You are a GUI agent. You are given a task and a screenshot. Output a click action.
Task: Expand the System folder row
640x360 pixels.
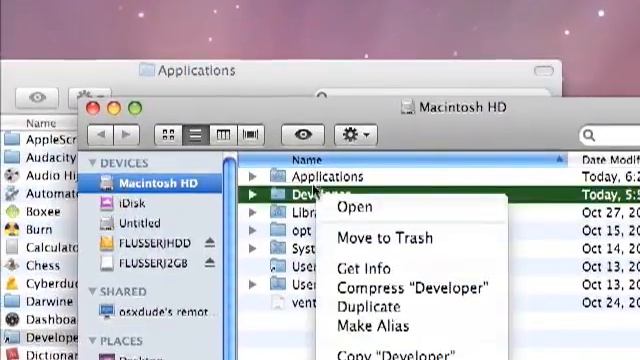253,248
